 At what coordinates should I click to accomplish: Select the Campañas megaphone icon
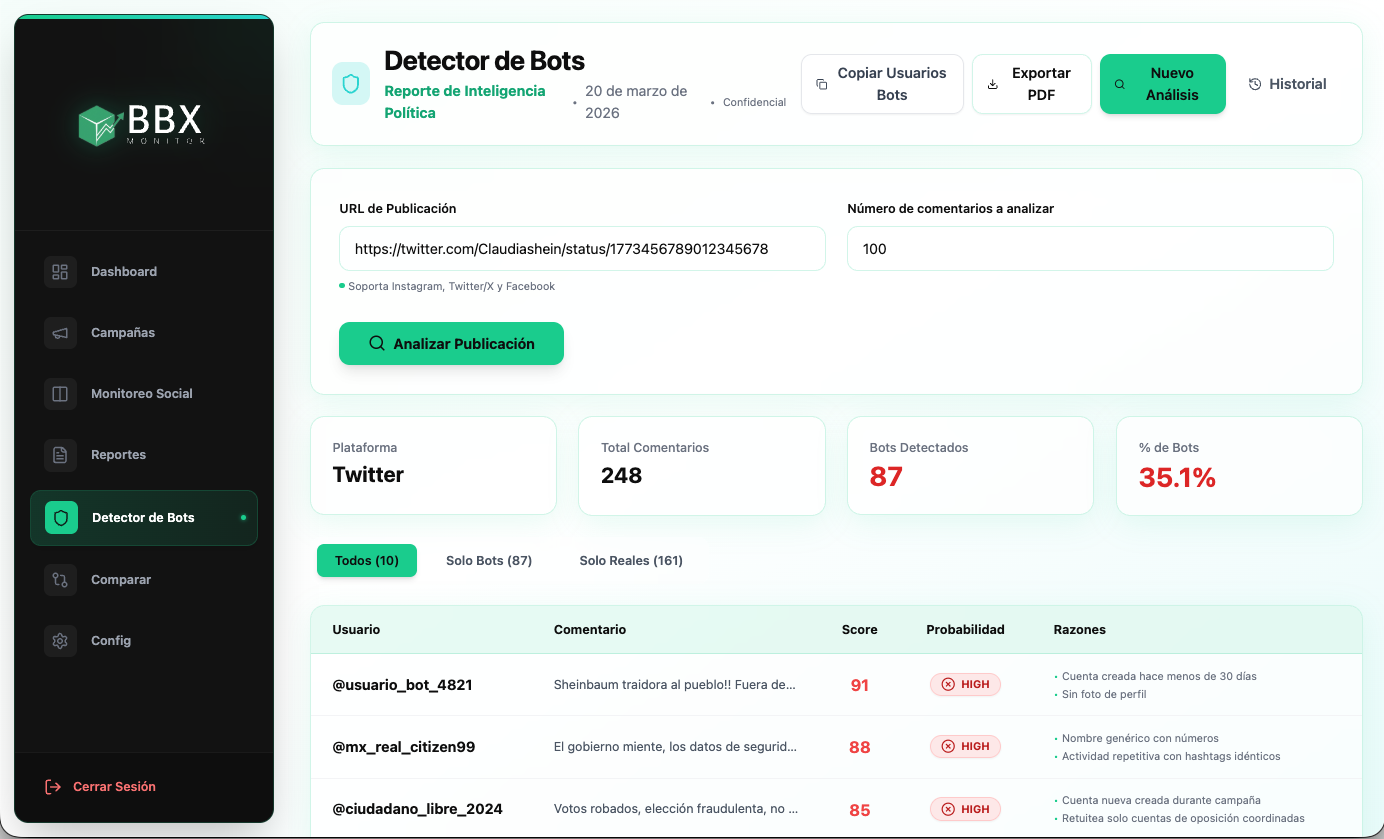[60, 332]
